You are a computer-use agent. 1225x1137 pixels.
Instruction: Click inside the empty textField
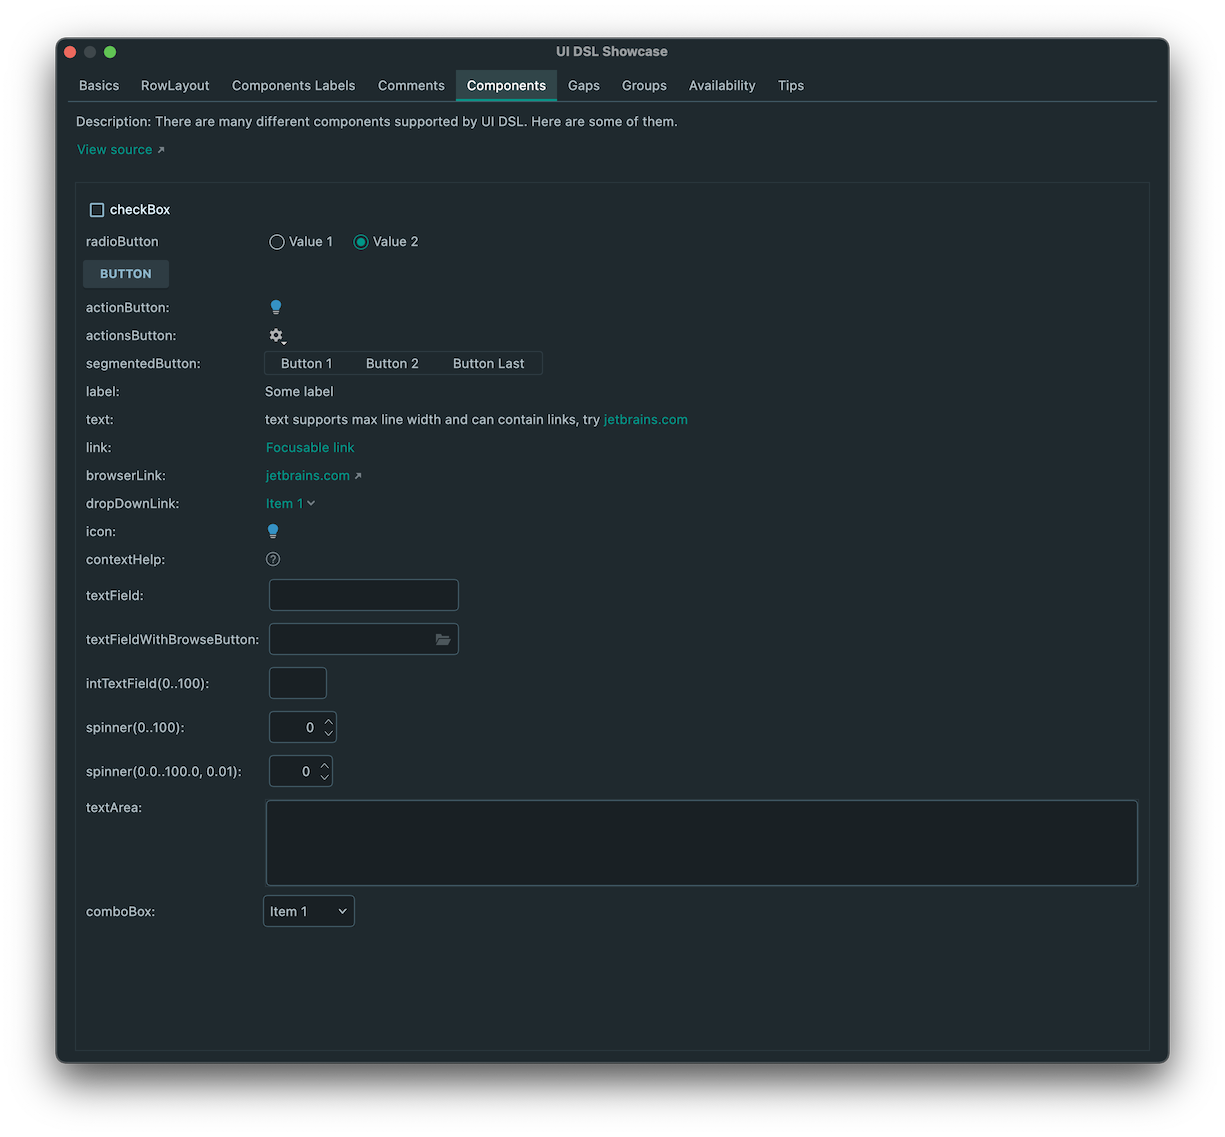tap(363, 594)
